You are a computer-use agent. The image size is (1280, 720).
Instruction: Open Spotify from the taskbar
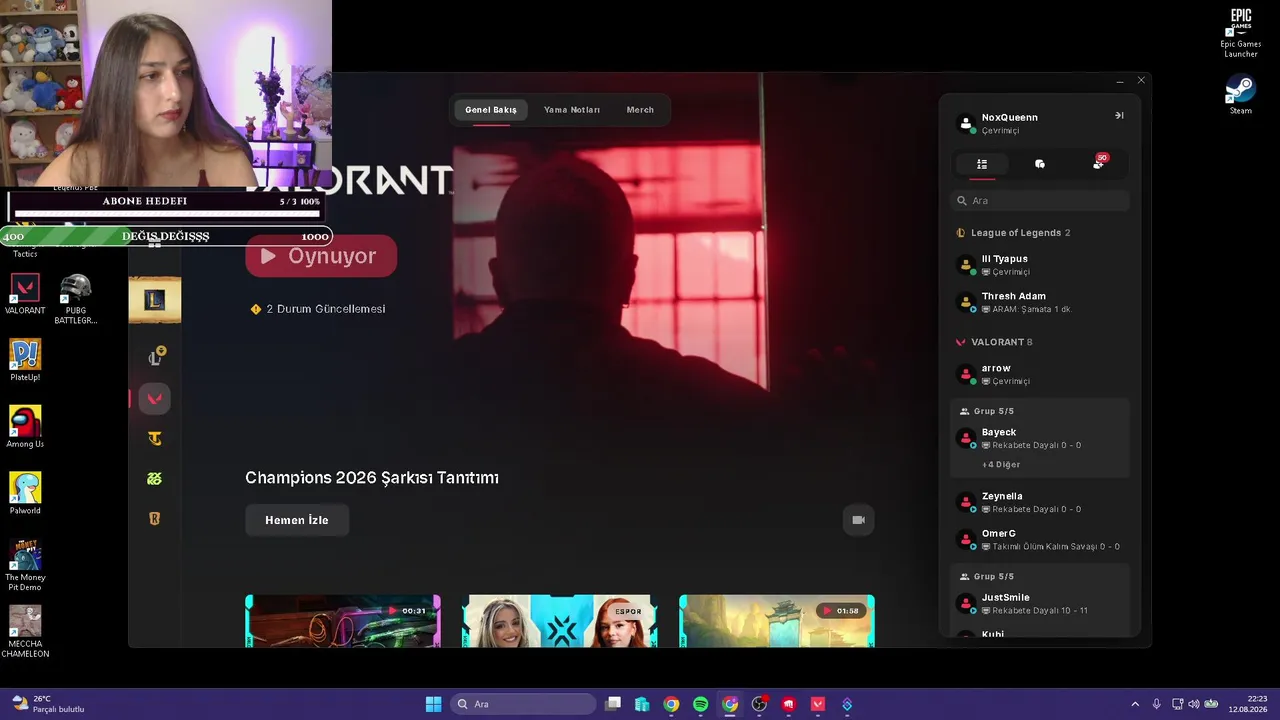point(700,704)
